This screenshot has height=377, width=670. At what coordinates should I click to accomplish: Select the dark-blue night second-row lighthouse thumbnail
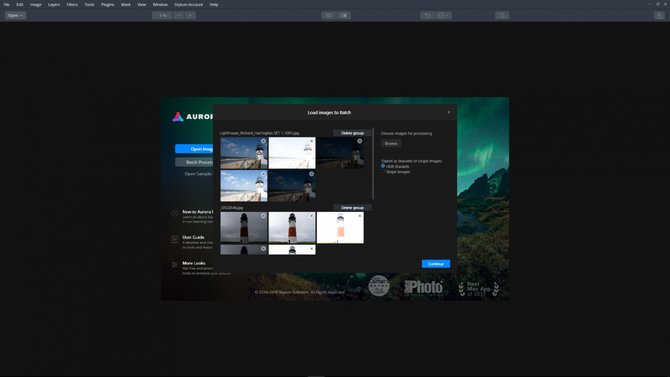click(x=292, y=186)
